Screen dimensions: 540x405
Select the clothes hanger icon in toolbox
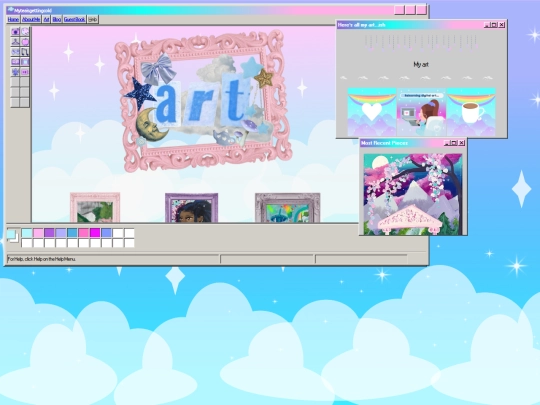point(15,42)
